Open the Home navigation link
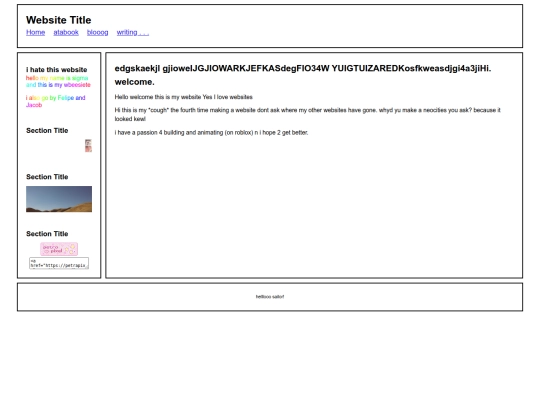Image resolution: width=540 pixels, height=405 pixels. (35, 32)
